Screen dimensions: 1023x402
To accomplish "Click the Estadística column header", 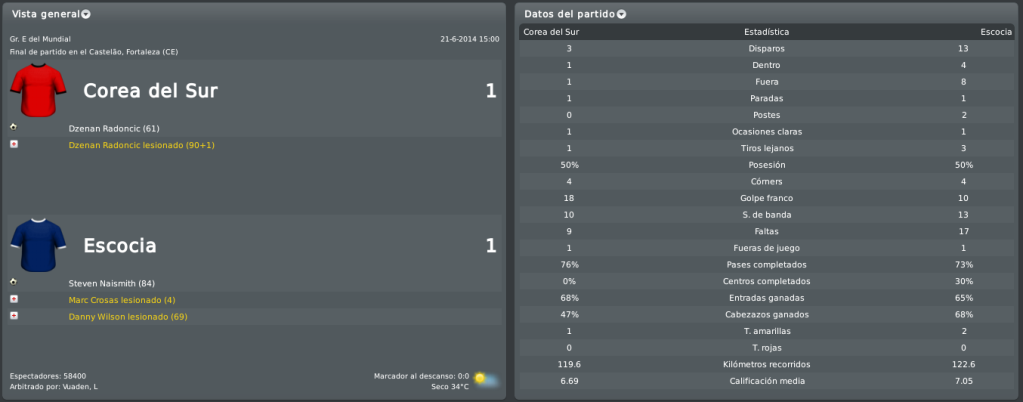I will [x=767, y=32].
